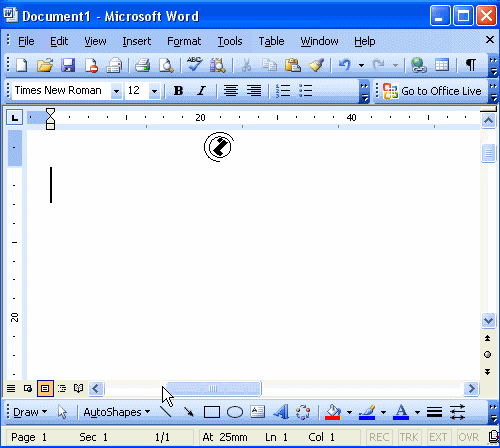Open the Draw button menu
This screenshot has width=500, height=448.
[x=30, y=412]
